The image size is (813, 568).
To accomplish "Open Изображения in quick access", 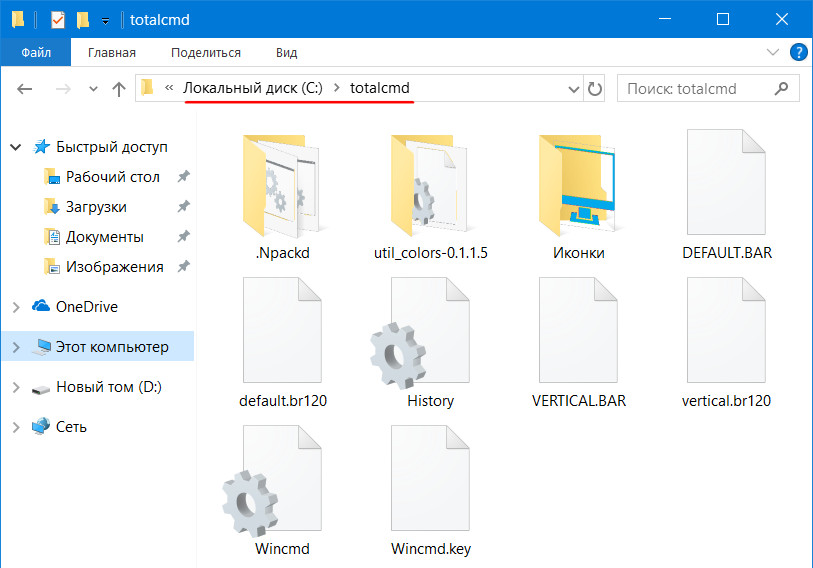I will [x=115, y=267].
